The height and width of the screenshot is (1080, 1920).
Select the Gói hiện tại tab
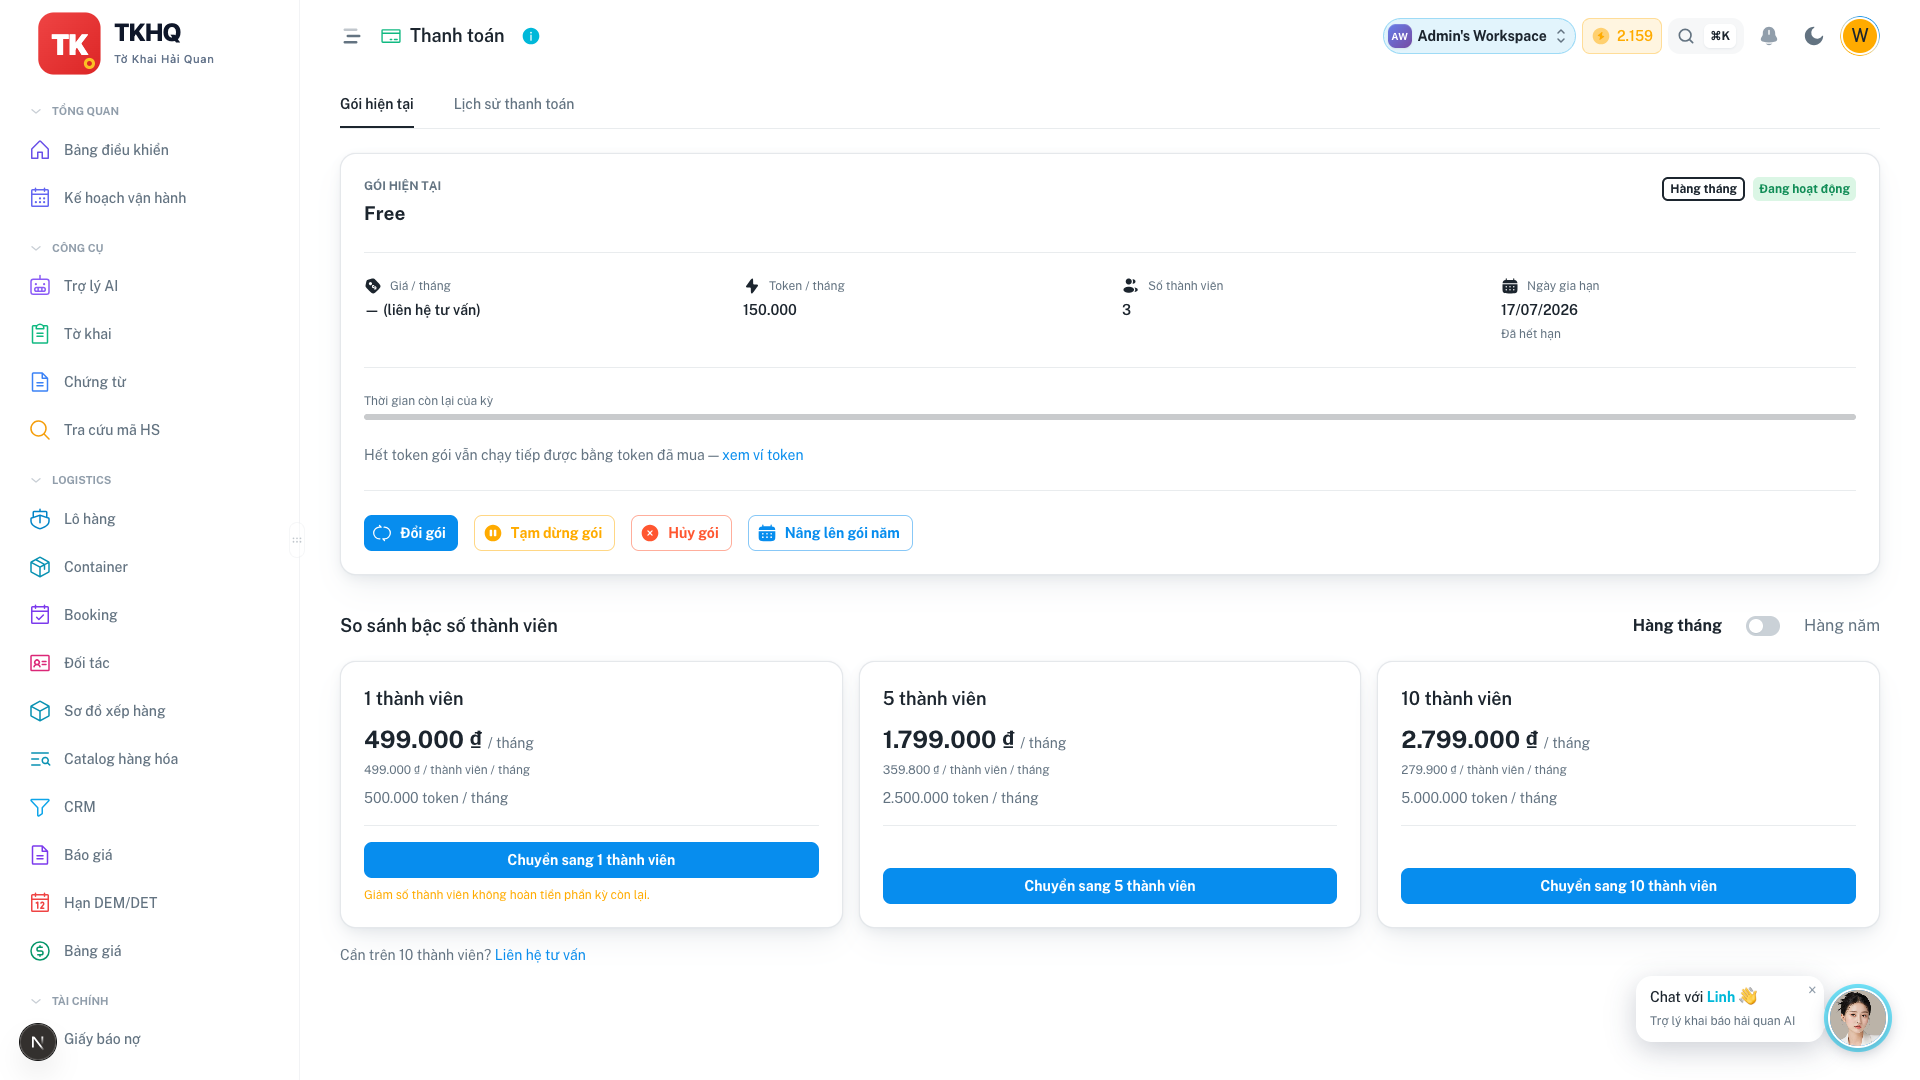coord(377,104)
